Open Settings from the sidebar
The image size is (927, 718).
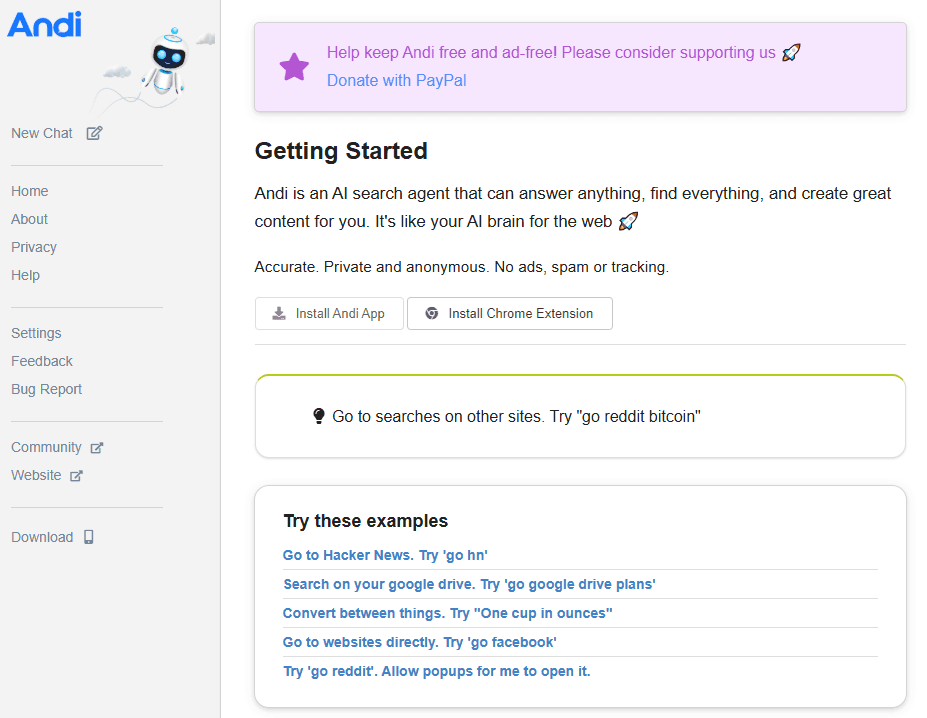pos(36,333)
